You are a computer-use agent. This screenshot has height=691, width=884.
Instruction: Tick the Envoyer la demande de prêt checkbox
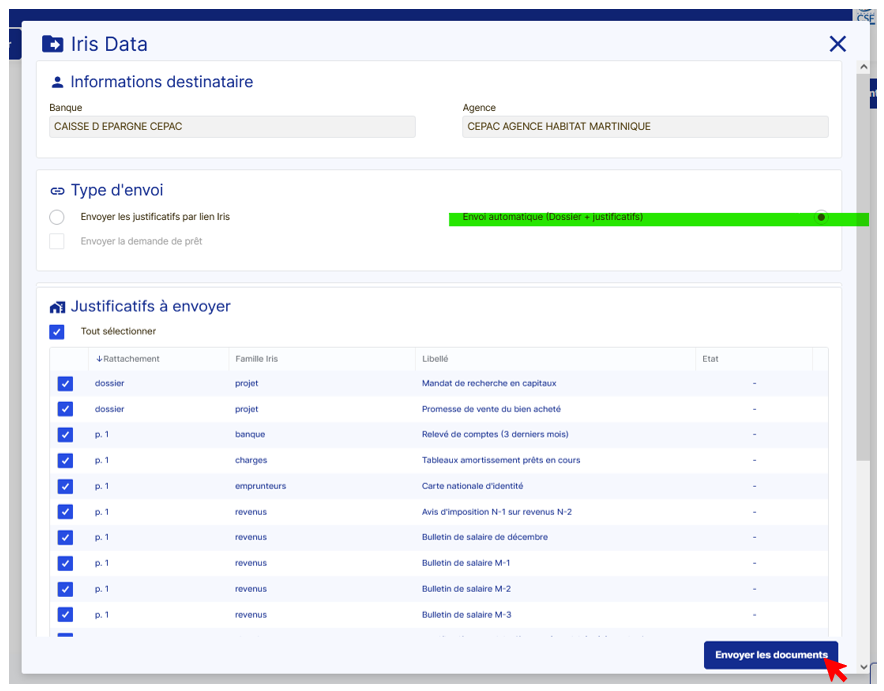[57, 241]
